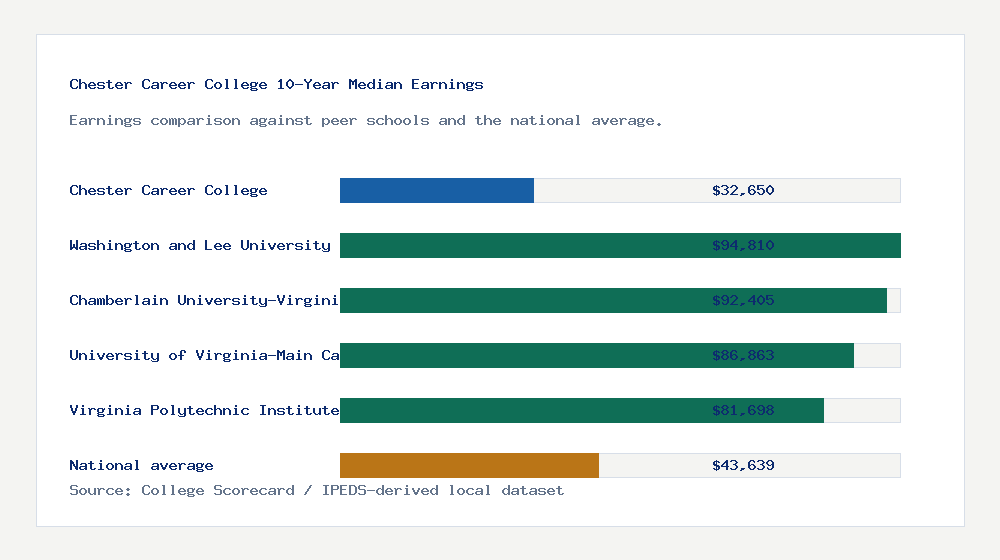The width and height of the screenshot is (1000, 560).
Task: Click the $81,698 earnings value
Action: point(743,410)
